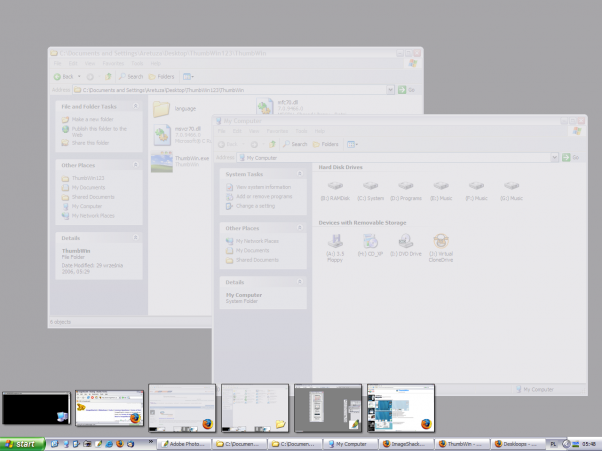Open the (C:) System drive icon
602x451 pixels.
371,187
